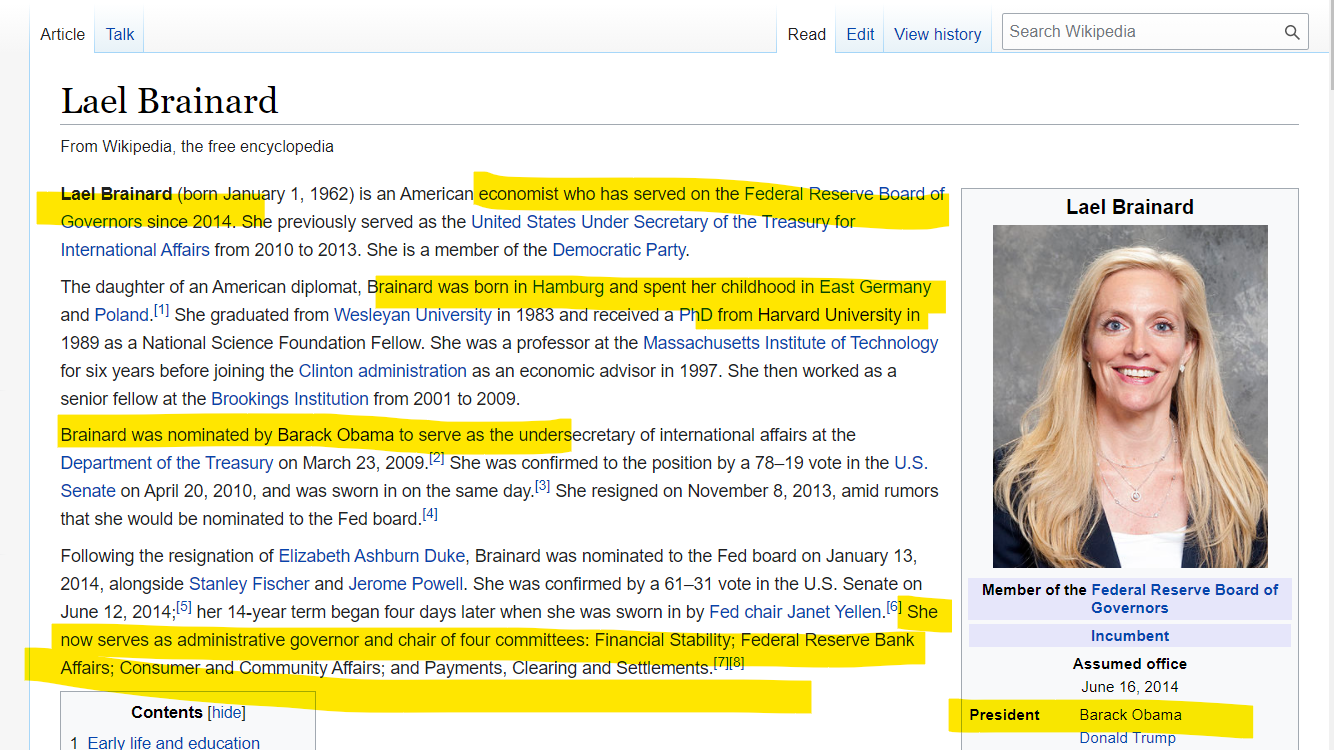Follow the Elizabeth Ashburn Duke link

coord(371,556)
